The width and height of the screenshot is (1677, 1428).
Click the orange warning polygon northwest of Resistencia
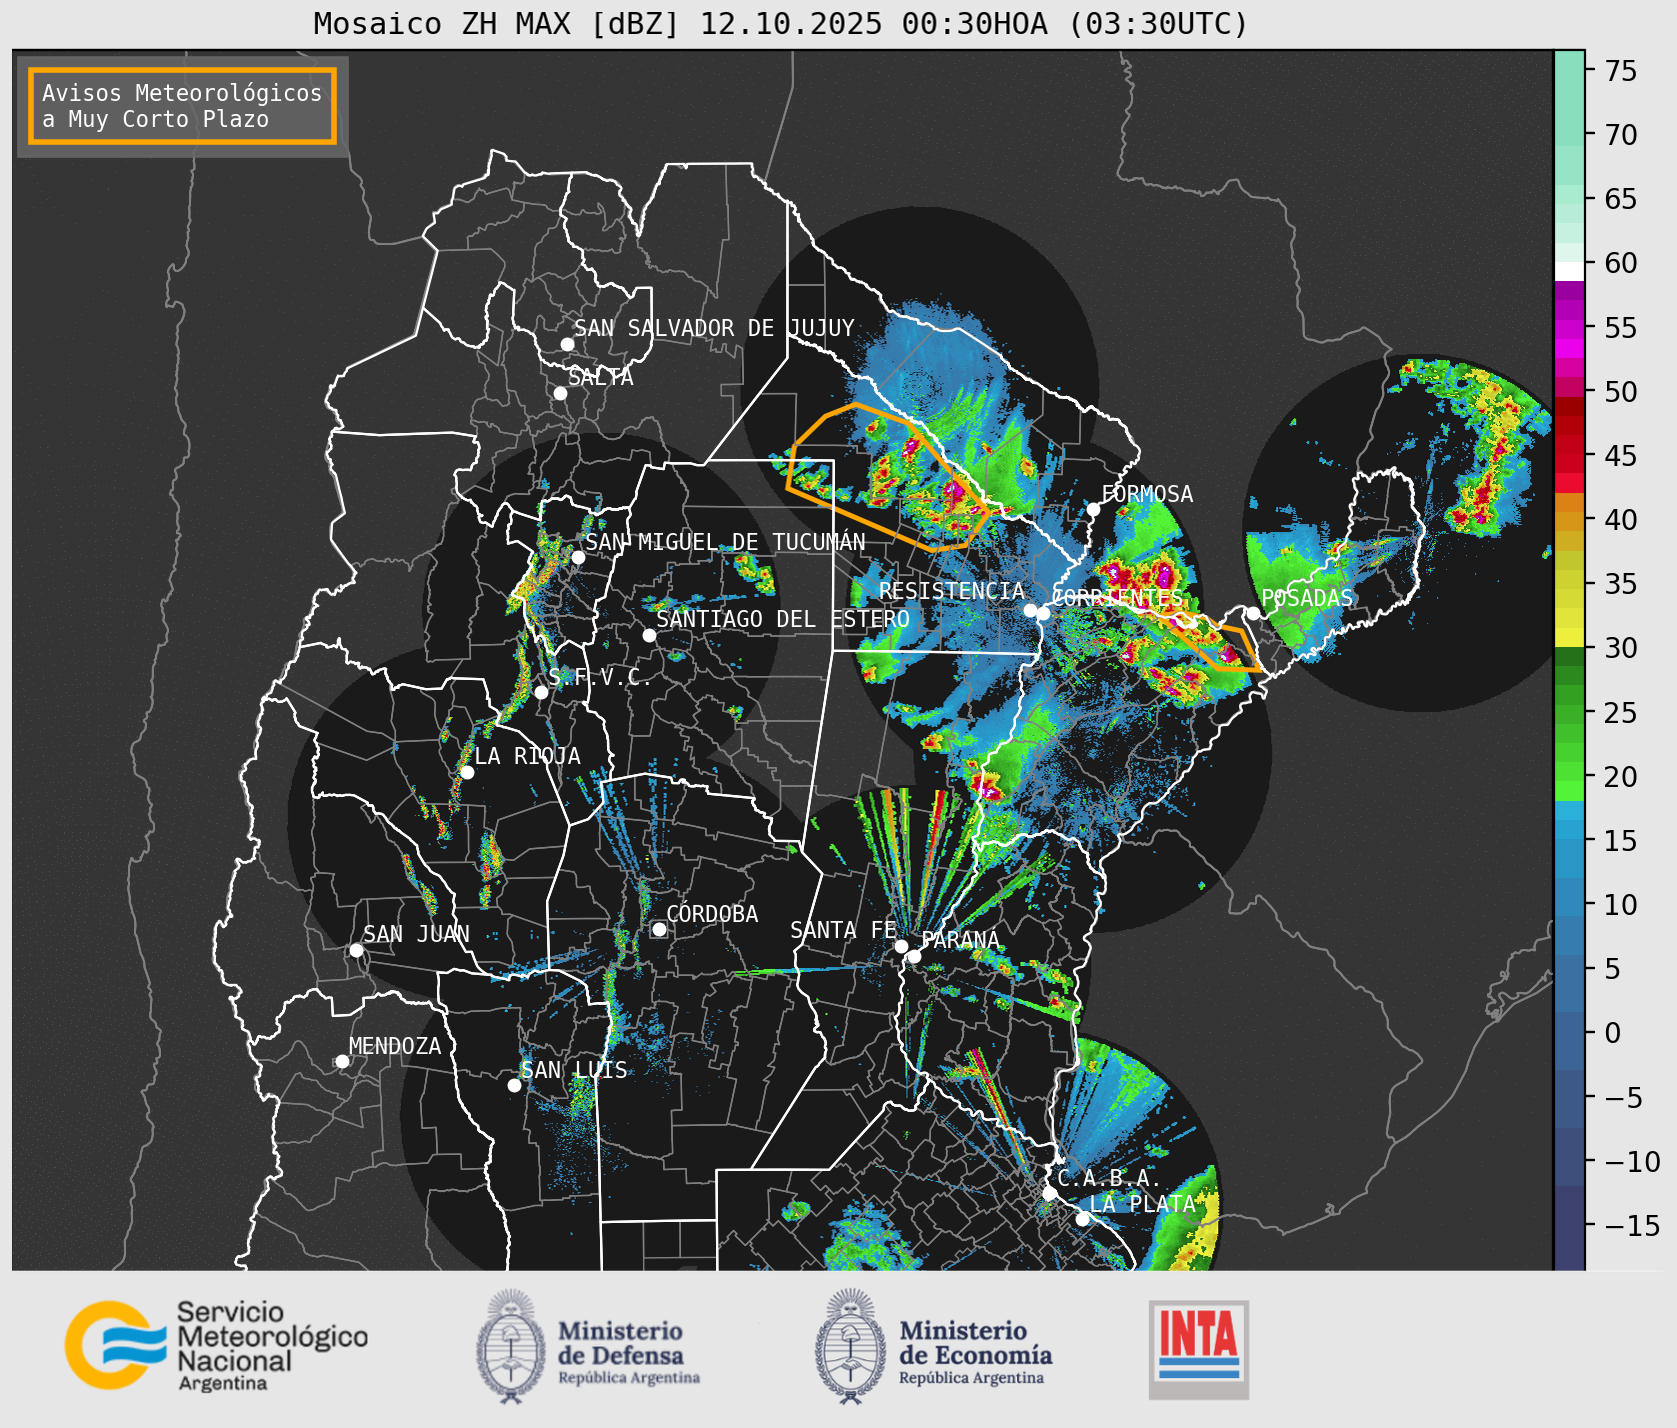coord(889,477)
